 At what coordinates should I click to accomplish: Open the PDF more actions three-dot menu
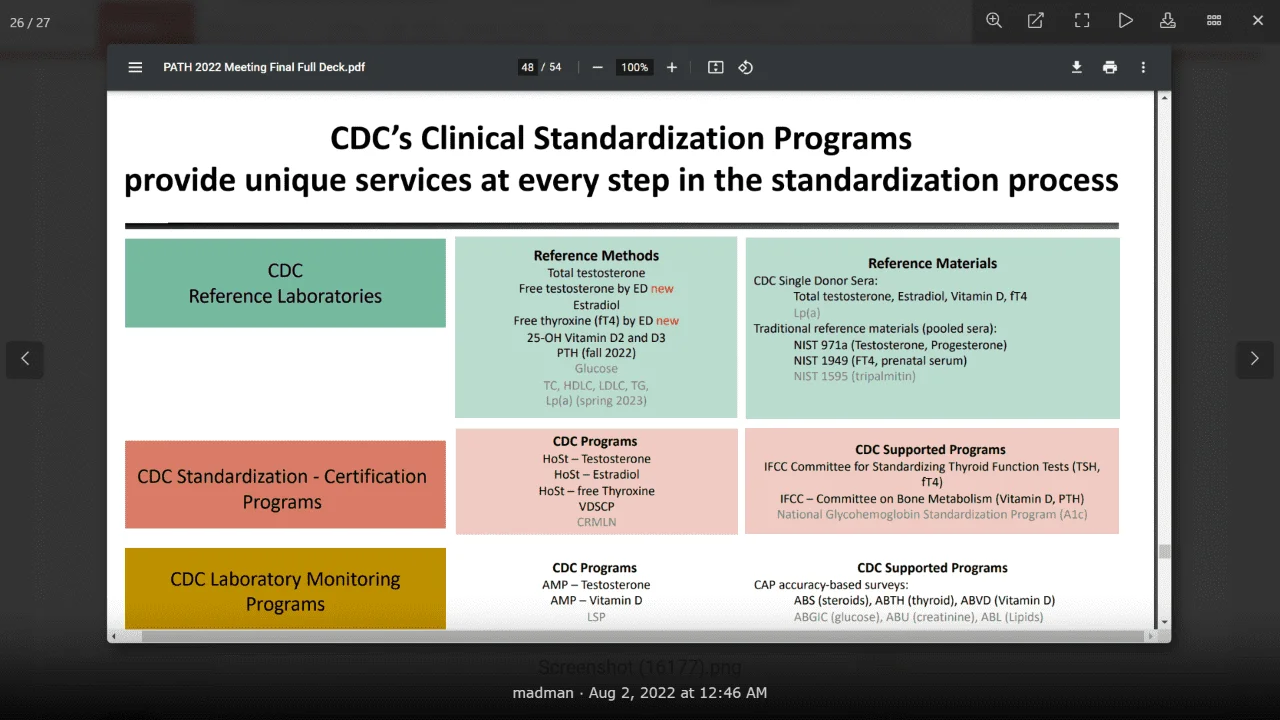pos(1143,68)
